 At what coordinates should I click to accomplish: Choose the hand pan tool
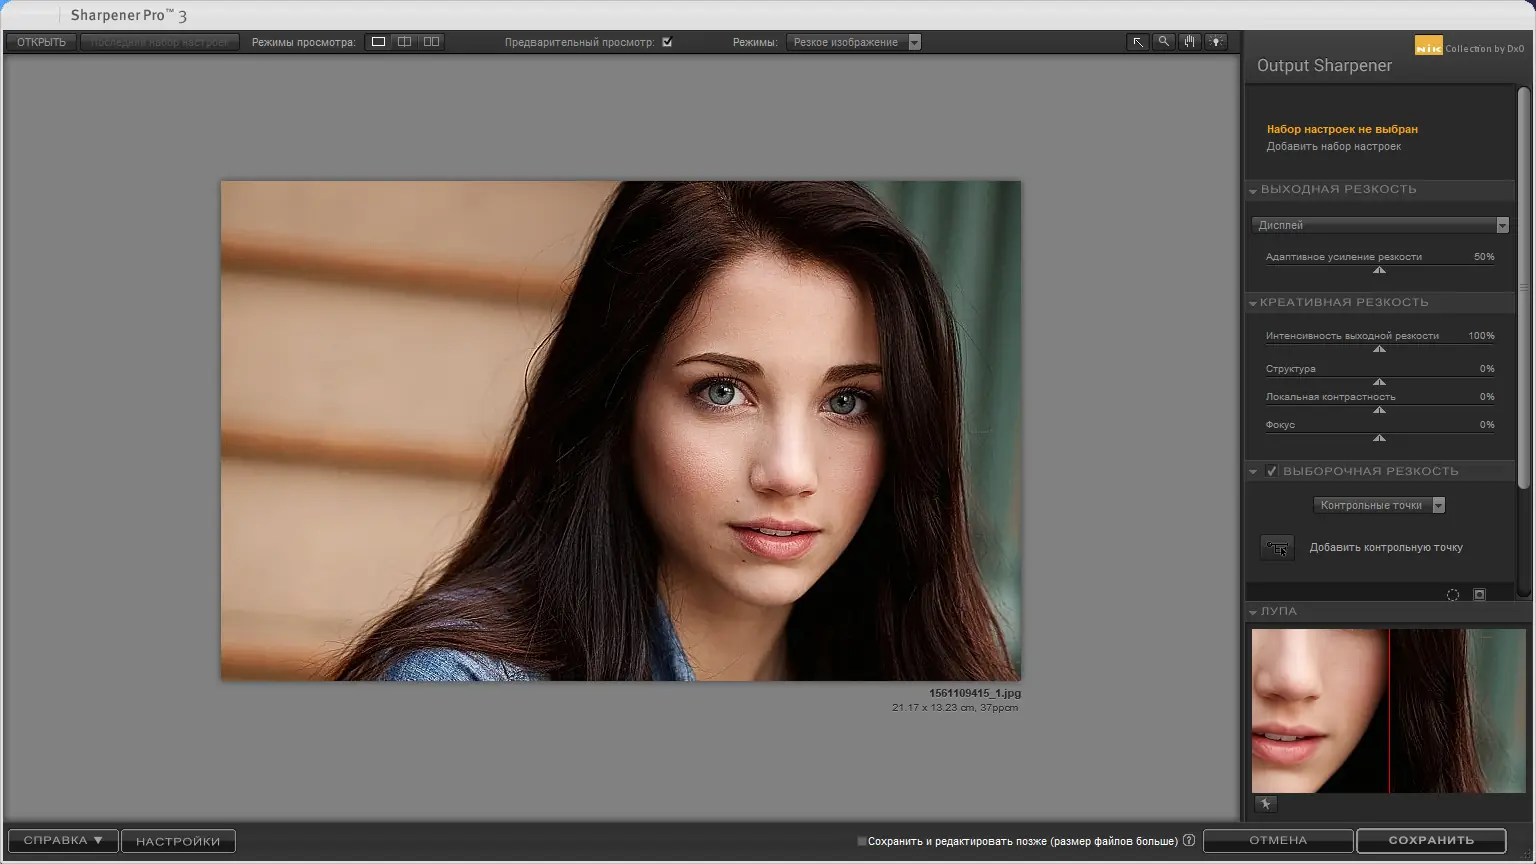pos(1190,42)
